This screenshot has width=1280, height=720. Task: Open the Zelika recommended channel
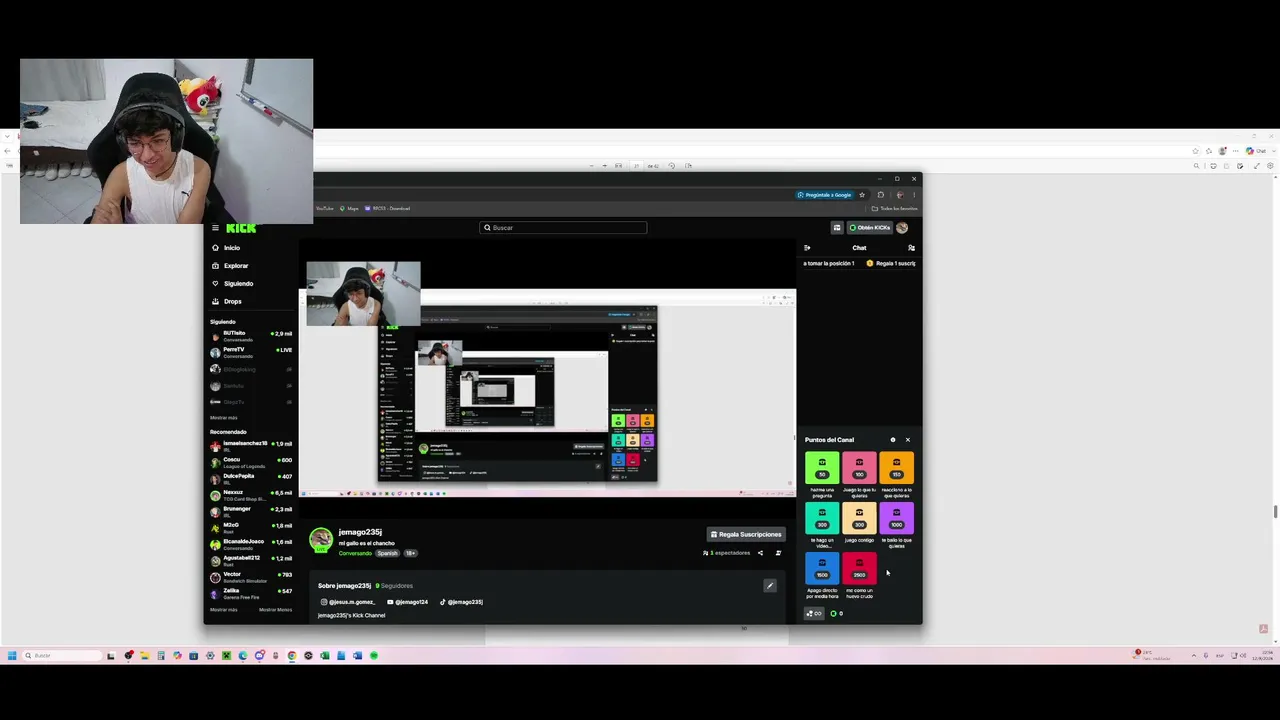point(251,593)
